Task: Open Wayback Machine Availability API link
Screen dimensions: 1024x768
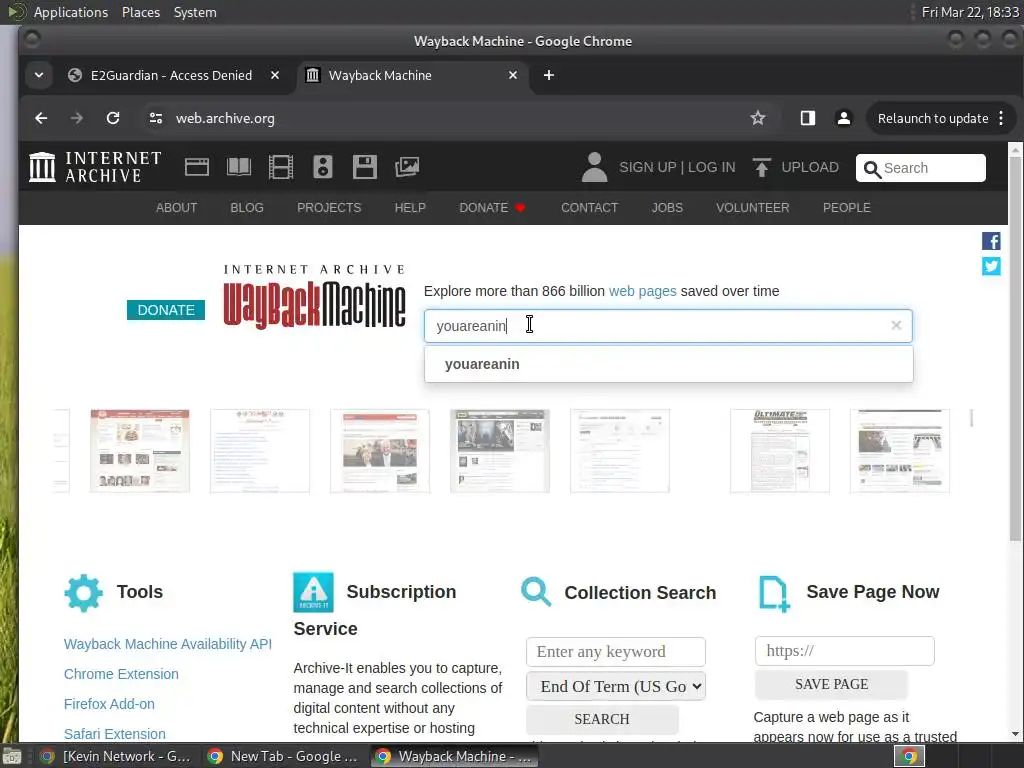Action: [x=168, y=644]
